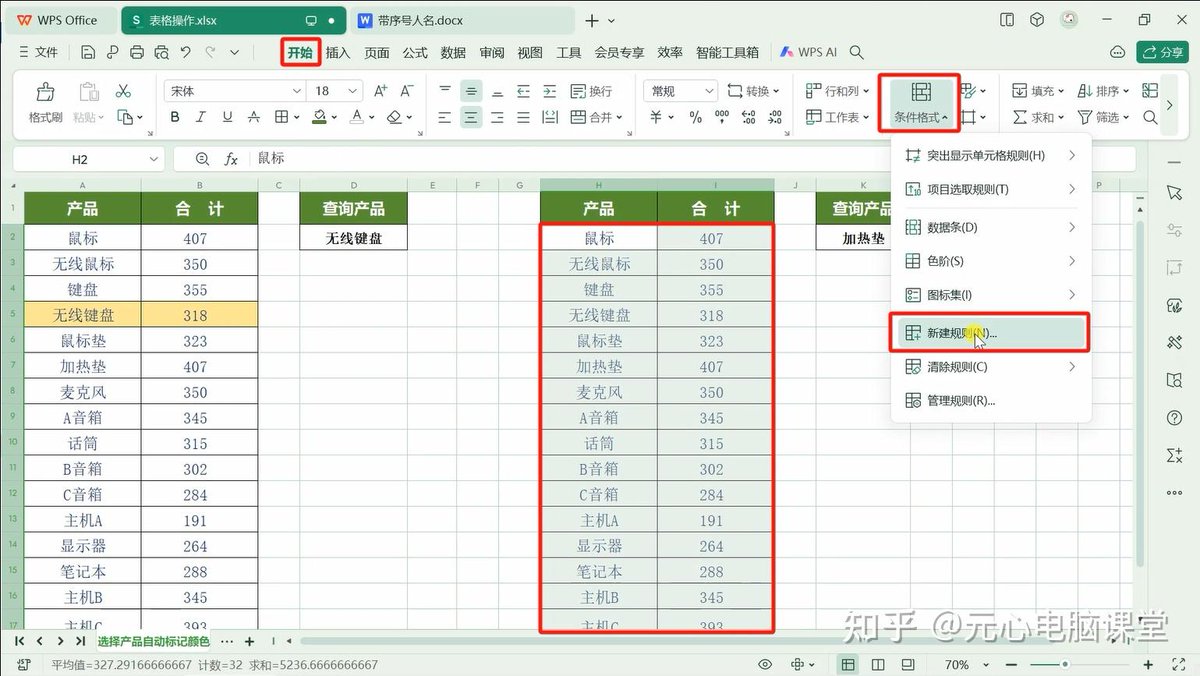The height and width of the screenshot is (676, 1200).
Task: Switch to page layout view icon in status bar
Action: click(x=879, y=665)
